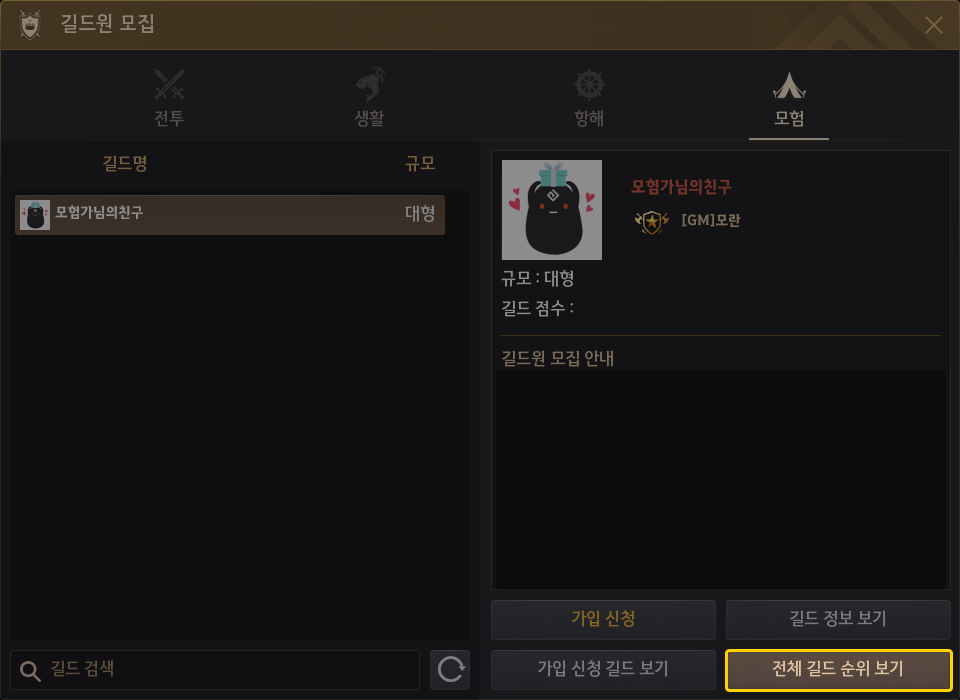This screenshot has height=700, width=960.
Task: Select the 항해 ship wheel icon
Action: (x=589, y=85)
